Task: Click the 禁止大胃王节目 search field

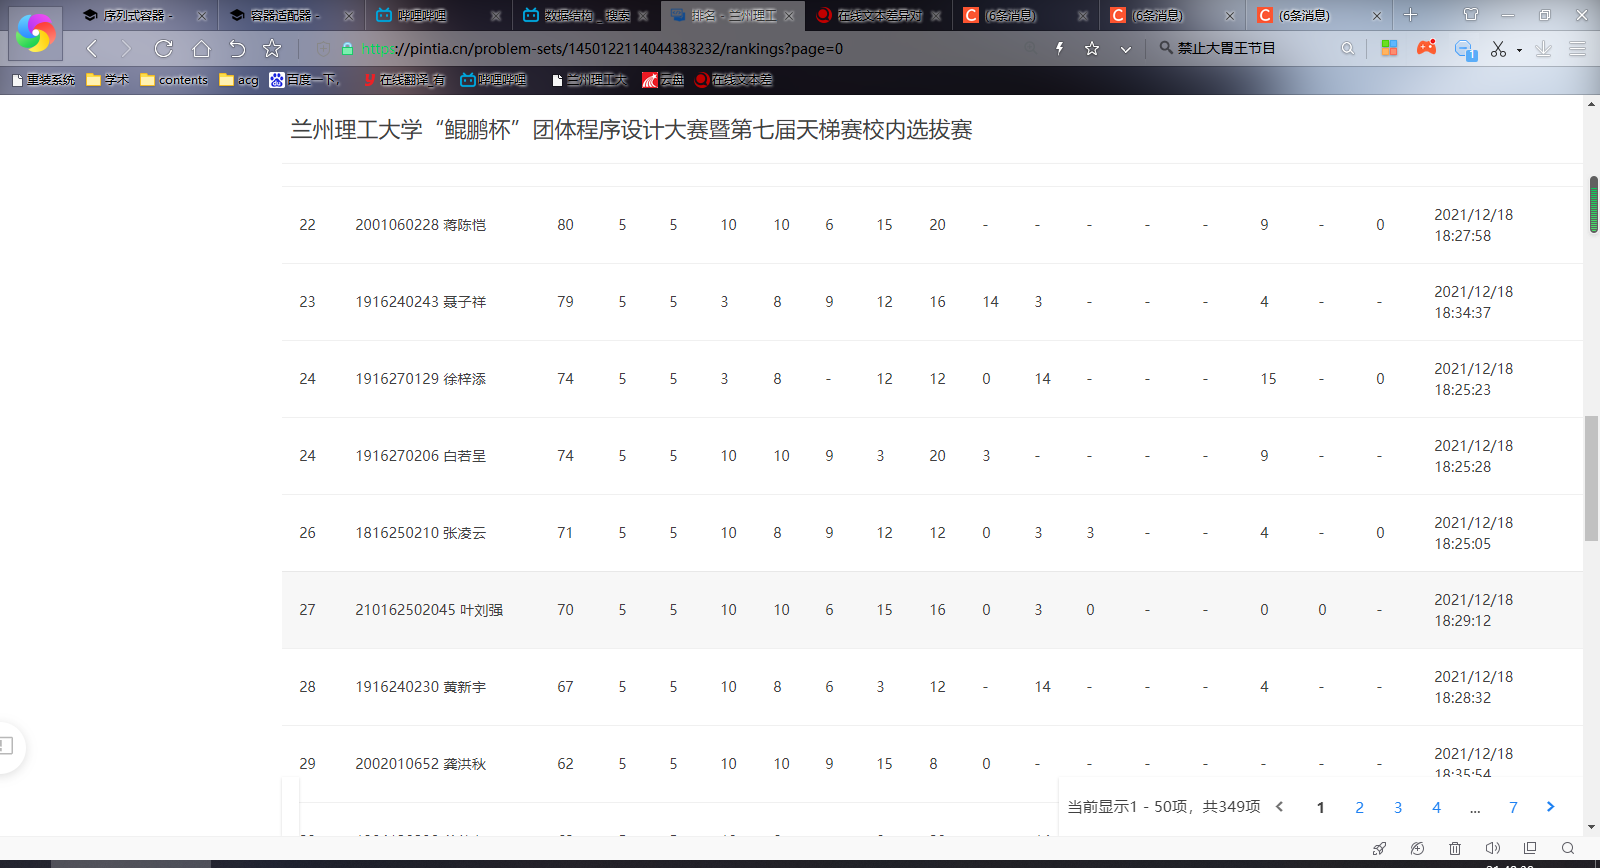Action: point(1250,48)
